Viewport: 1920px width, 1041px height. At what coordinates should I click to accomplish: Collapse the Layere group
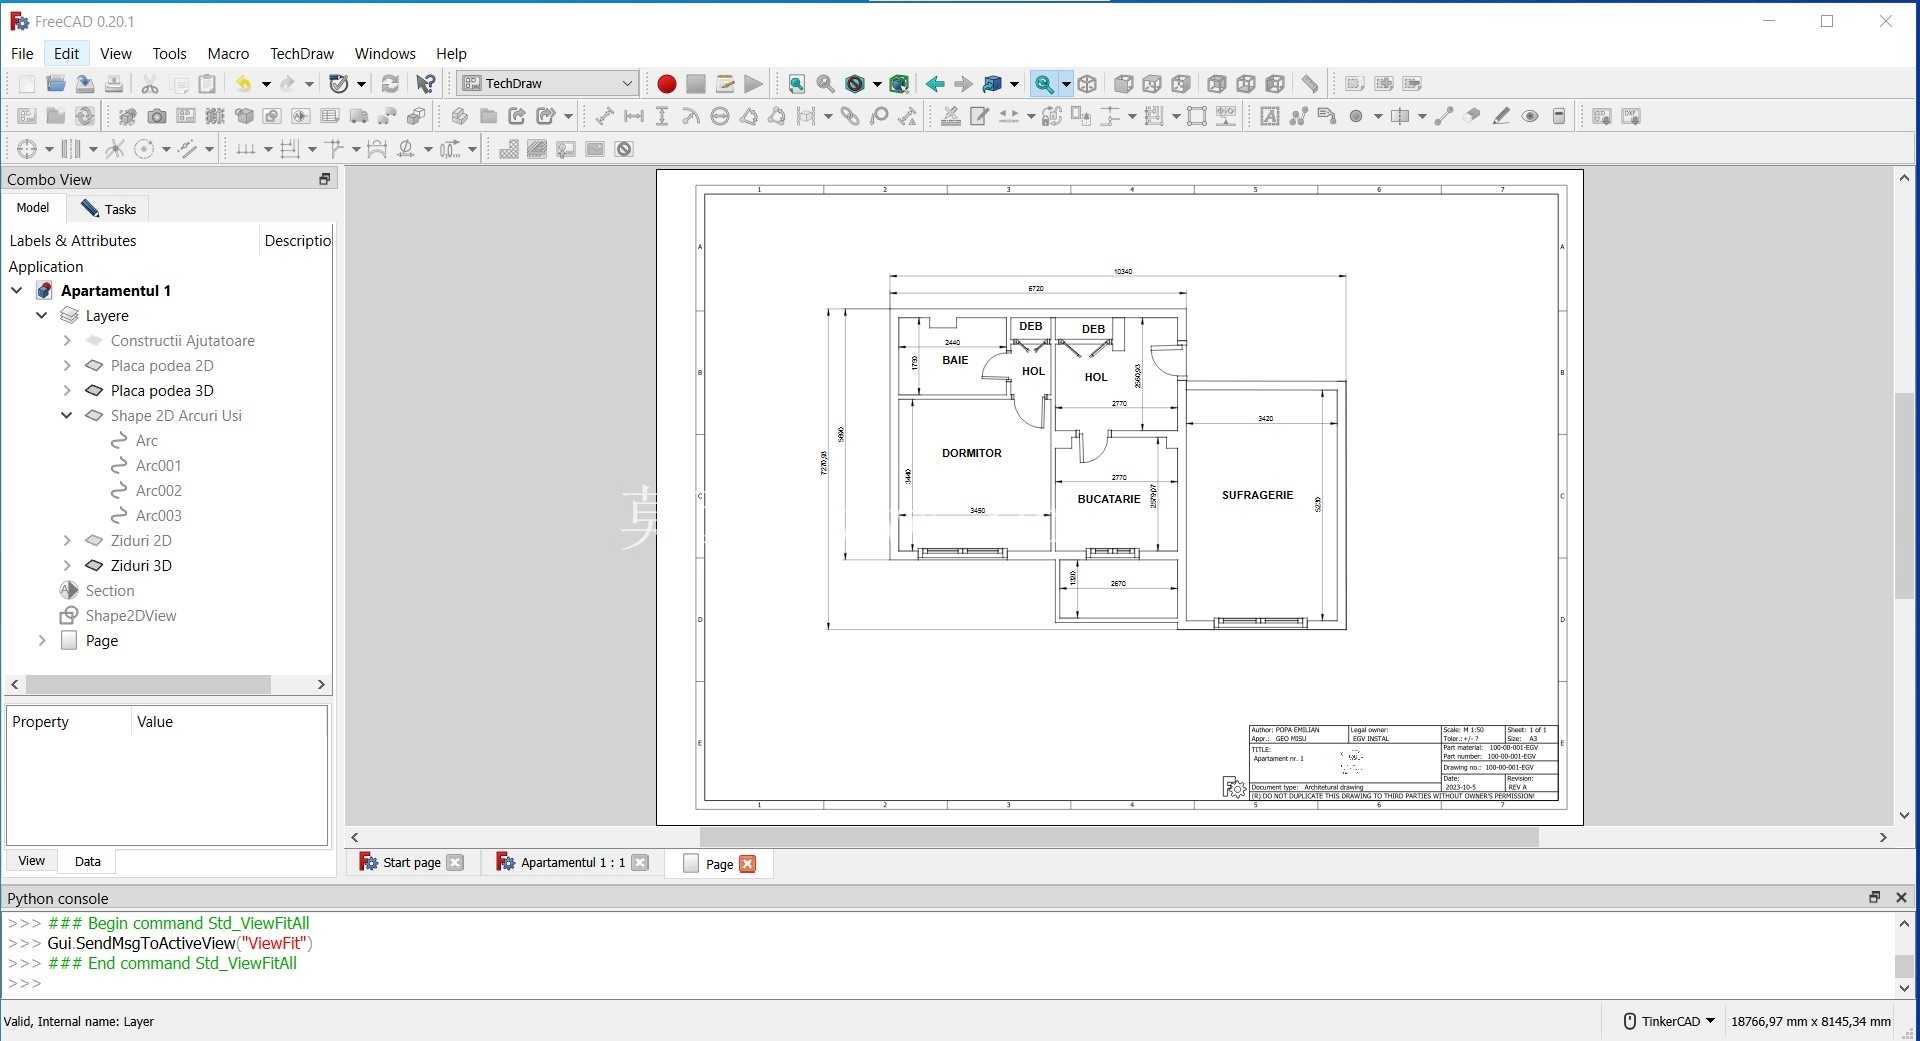click(42, 316)
